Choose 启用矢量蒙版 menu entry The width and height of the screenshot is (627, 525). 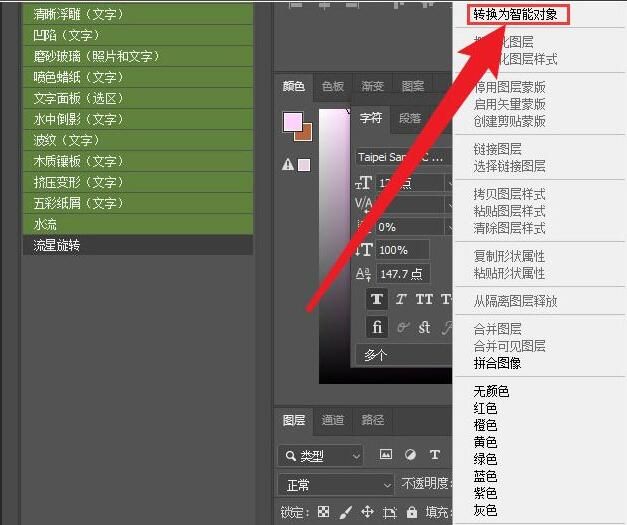point(509,104)
